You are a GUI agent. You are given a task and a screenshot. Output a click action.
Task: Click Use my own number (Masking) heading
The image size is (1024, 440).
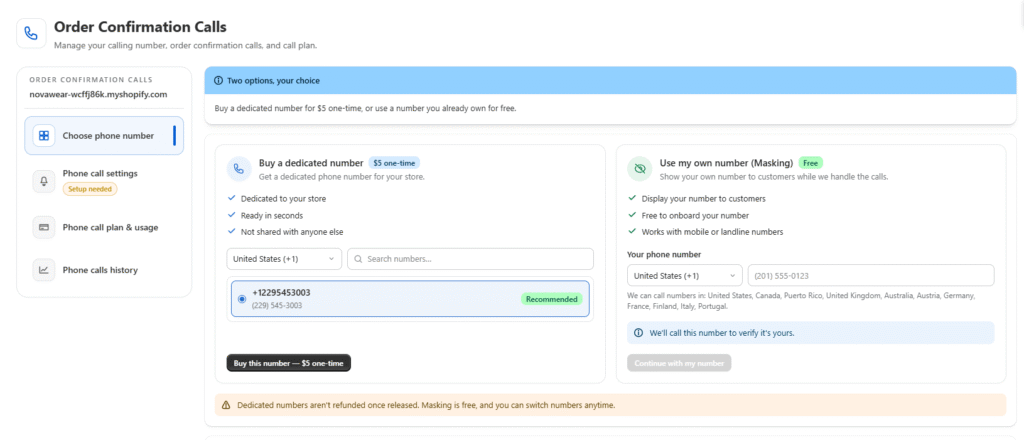click(726, 163)
